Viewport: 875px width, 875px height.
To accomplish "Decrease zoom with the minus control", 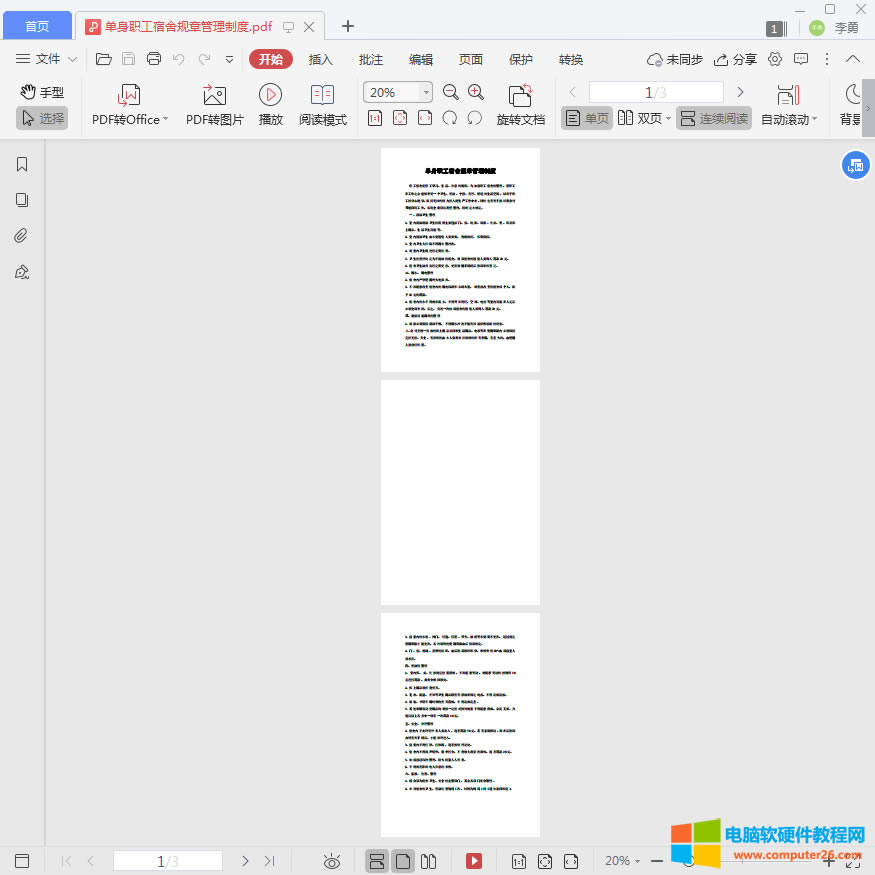I will click(658, 861).
